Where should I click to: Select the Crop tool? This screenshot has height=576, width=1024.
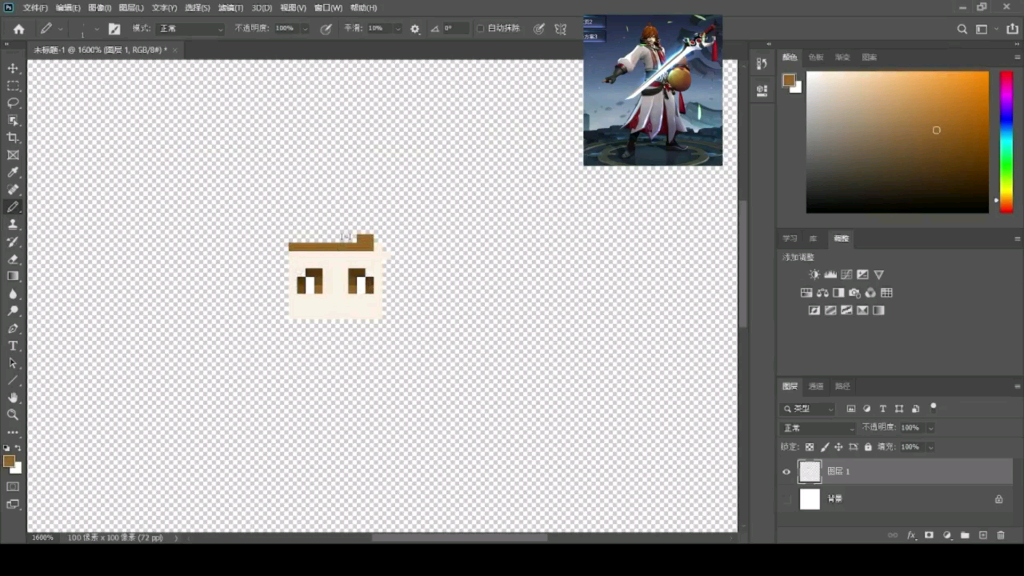(x=13, y=138)
